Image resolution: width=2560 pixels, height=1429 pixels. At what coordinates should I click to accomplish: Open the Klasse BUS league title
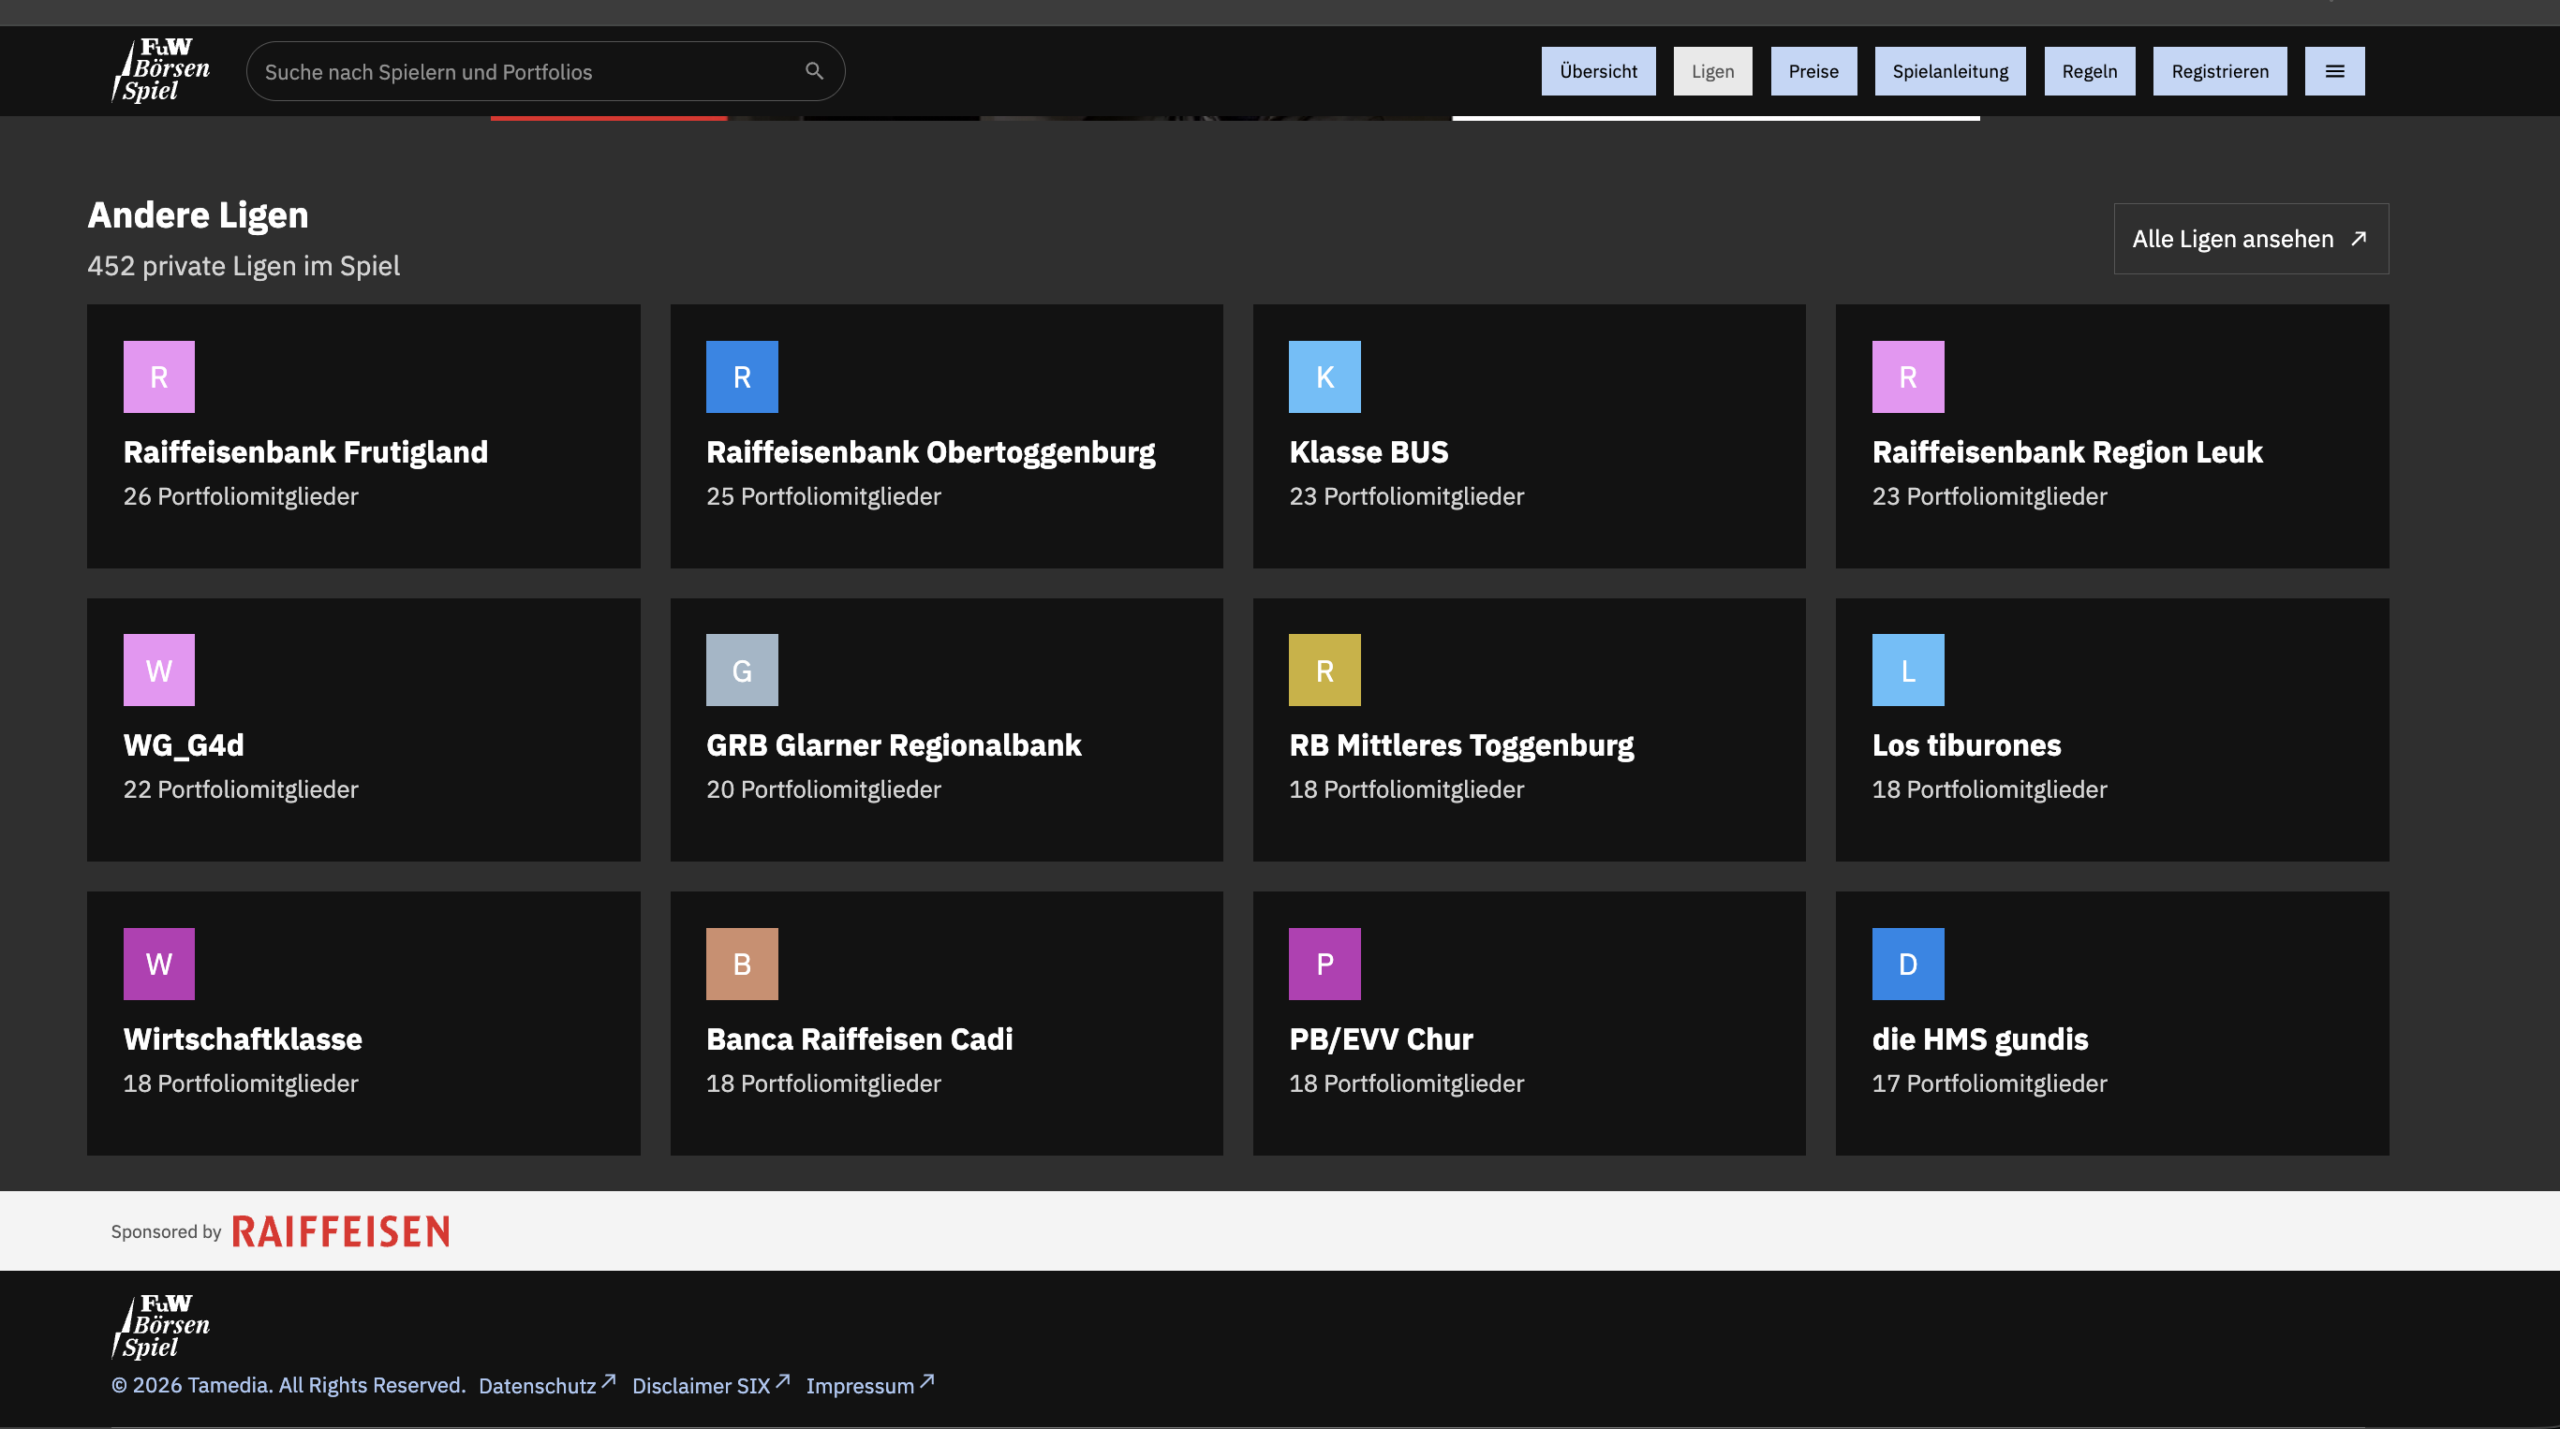[1368, 452]
